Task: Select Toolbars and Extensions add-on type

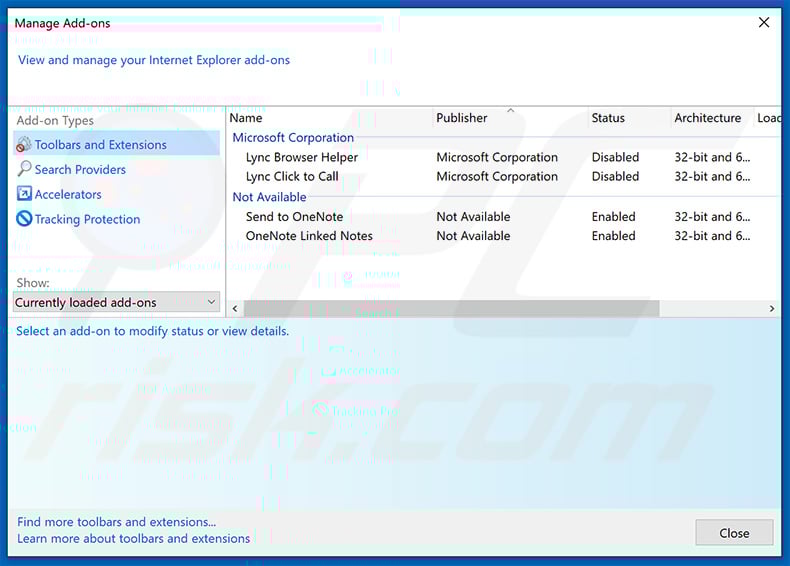Action: tap(117, 145)
